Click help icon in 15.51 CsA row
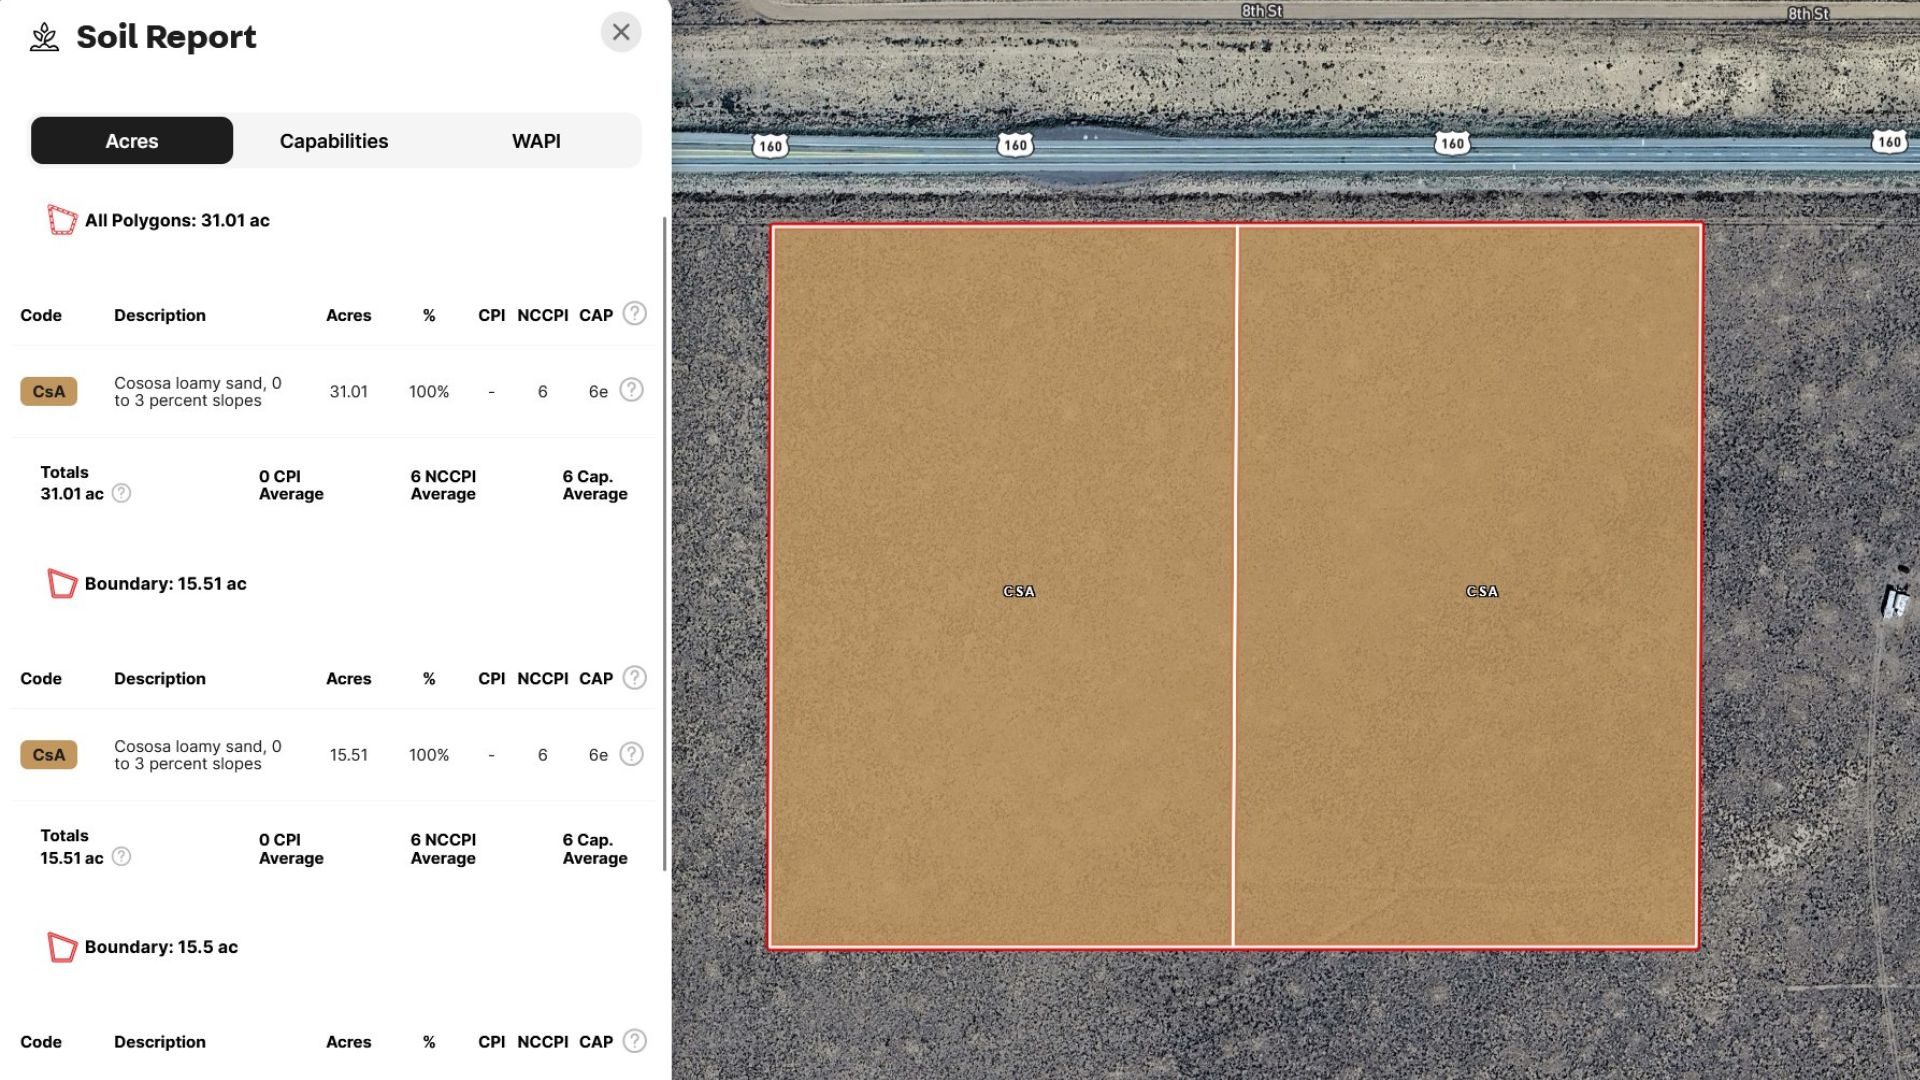This screenshot has height=1080, width=1920. click(x=631, y=754)
